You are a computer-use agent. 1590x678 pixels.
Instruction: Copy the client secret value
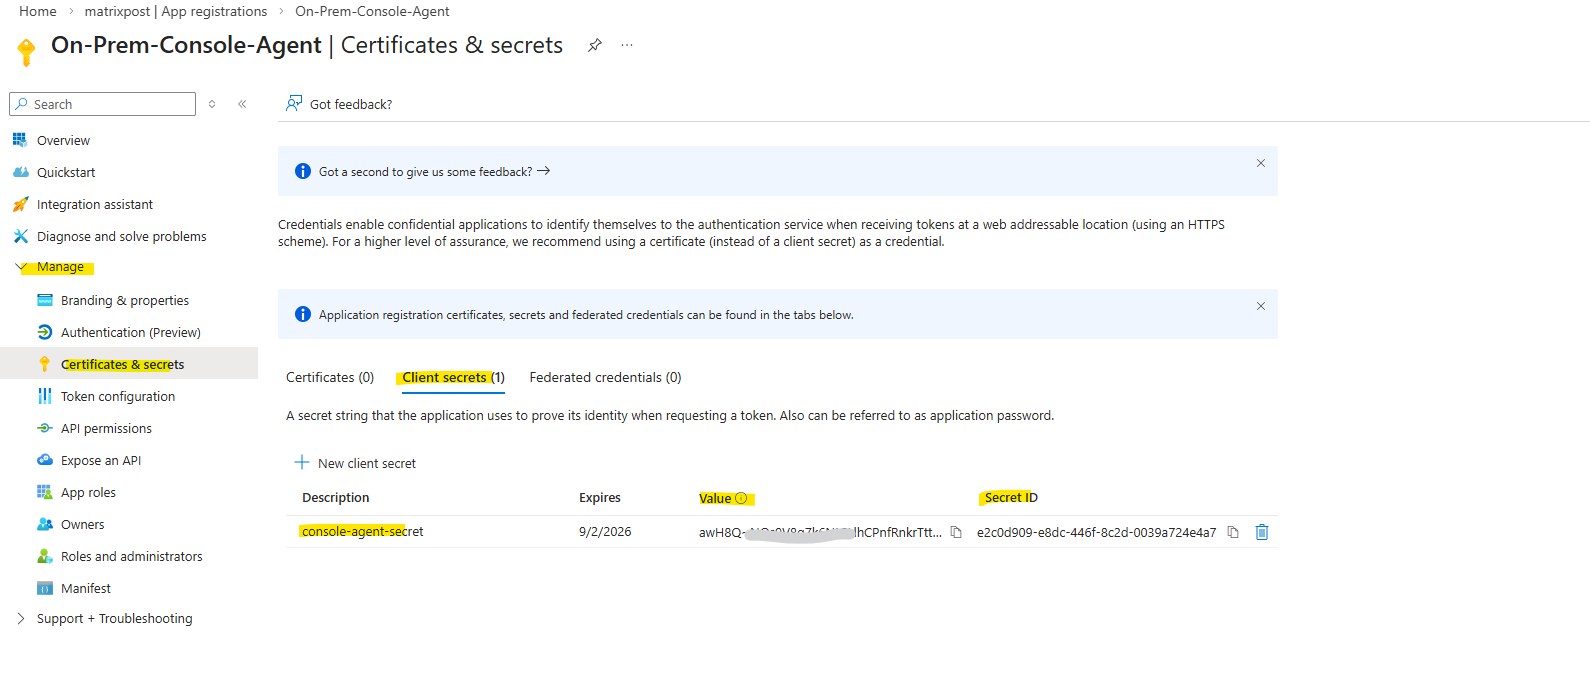pyautogui.click(x=956, y=532)
